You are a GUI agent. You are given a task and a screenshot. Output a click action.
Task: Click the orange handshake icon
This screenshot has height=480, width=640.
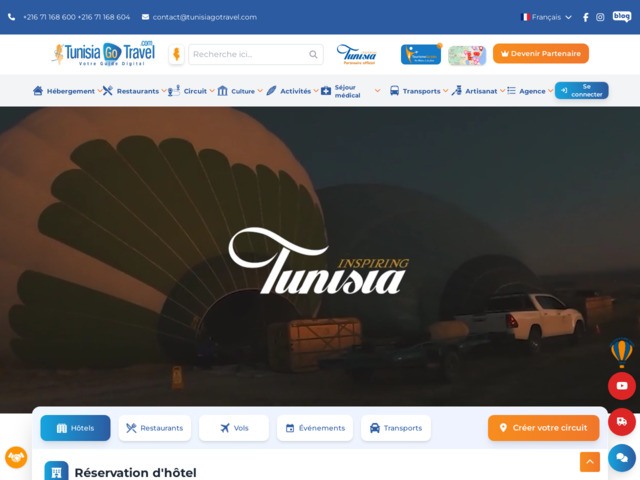tap(16, 457)
